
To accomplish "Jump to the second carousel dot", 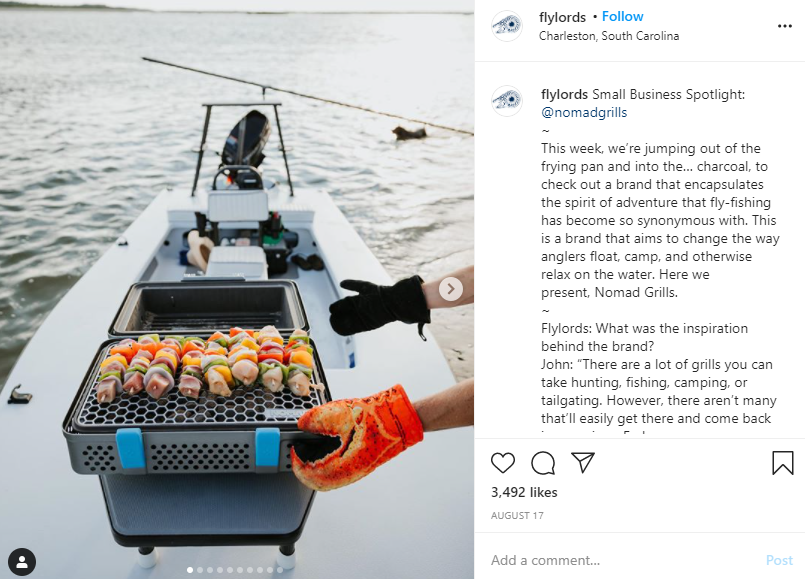I will (x=200, y=570).
